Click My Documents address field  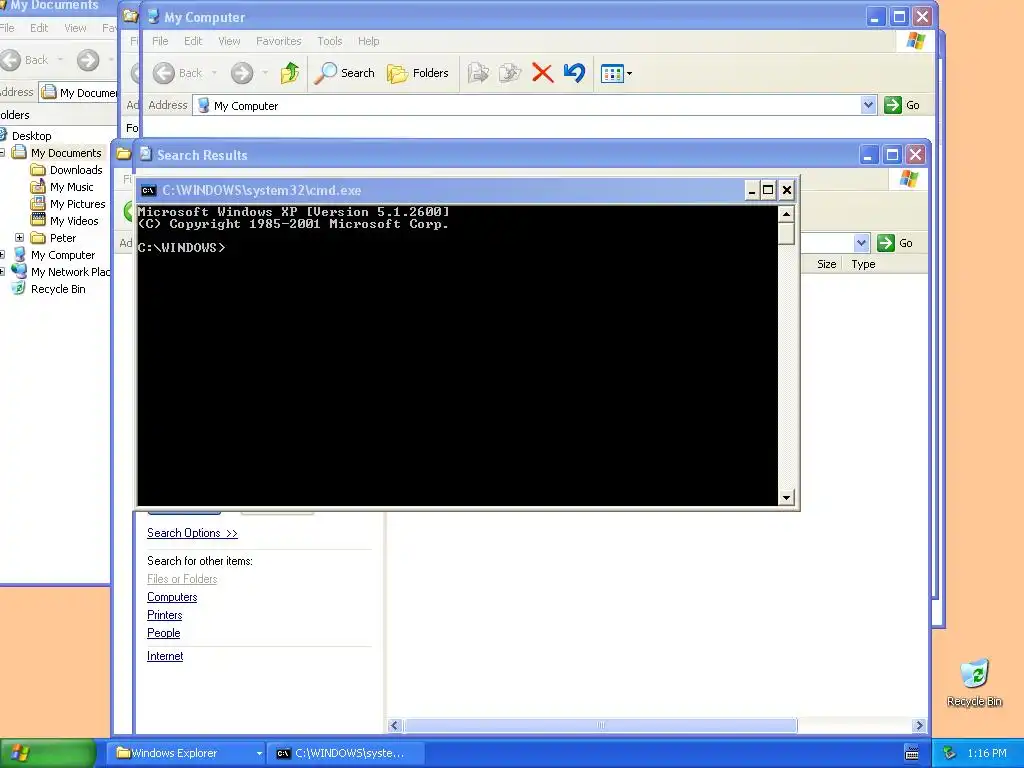pyautogui.click(x=78, y=93)
